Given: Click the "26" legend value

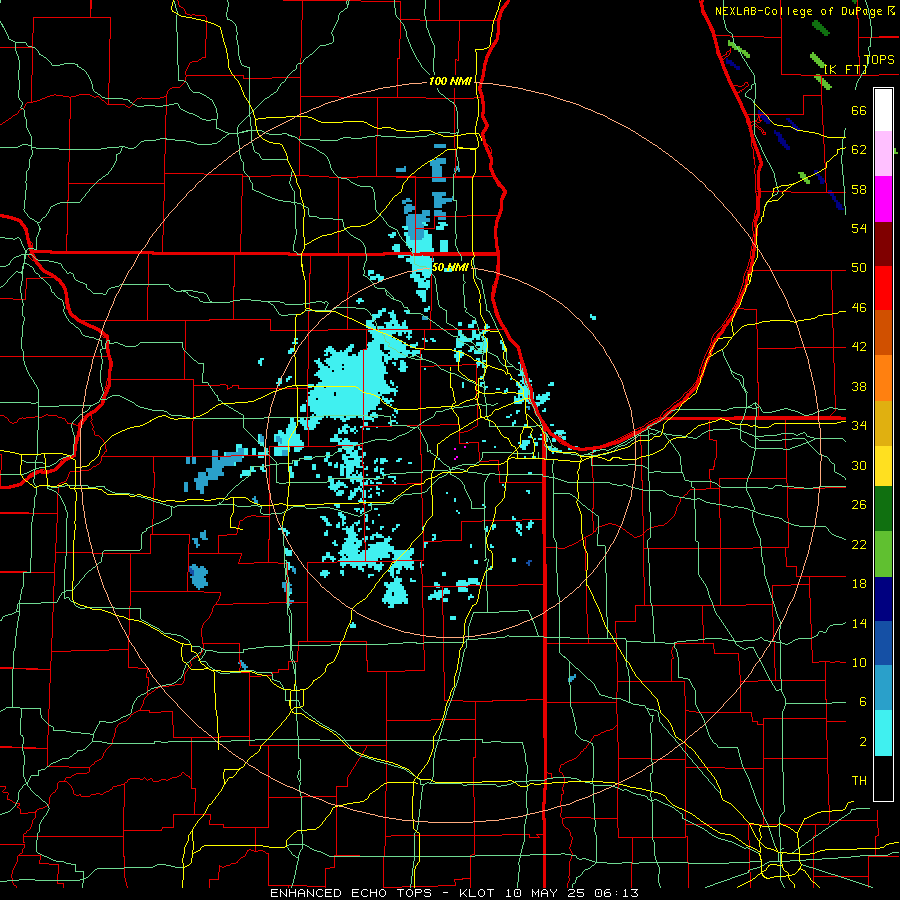Looking at the screenshot, I should tap(859, 505).
